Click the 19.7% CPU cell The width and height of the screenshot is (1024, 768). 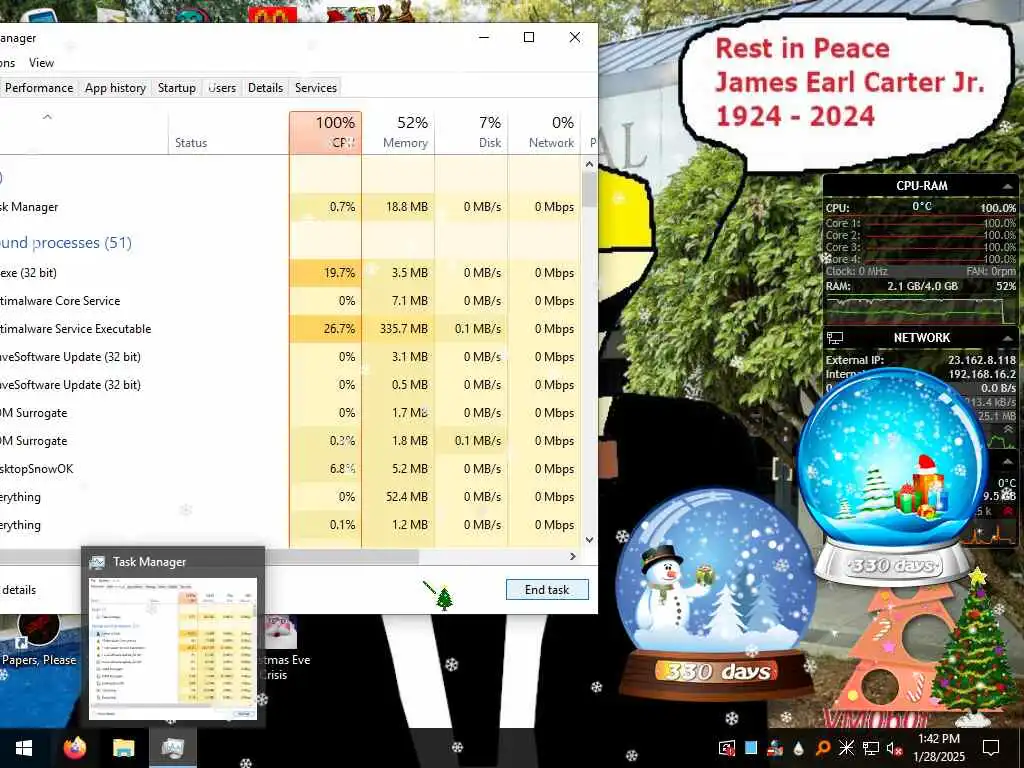[325, 273]
